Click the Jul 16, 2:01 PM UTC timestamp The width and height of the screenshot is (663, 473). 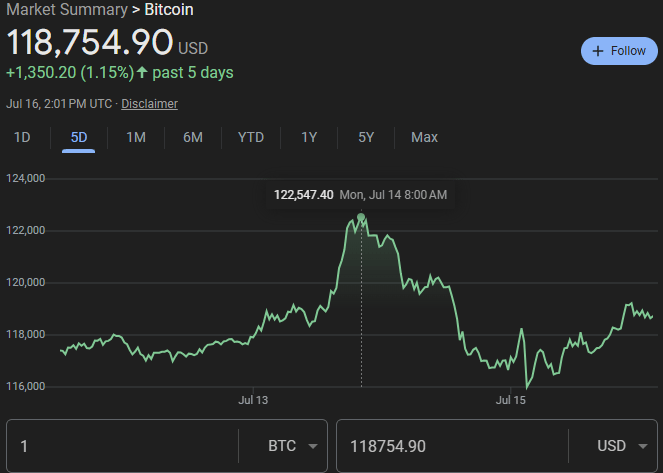click(59, 104)
